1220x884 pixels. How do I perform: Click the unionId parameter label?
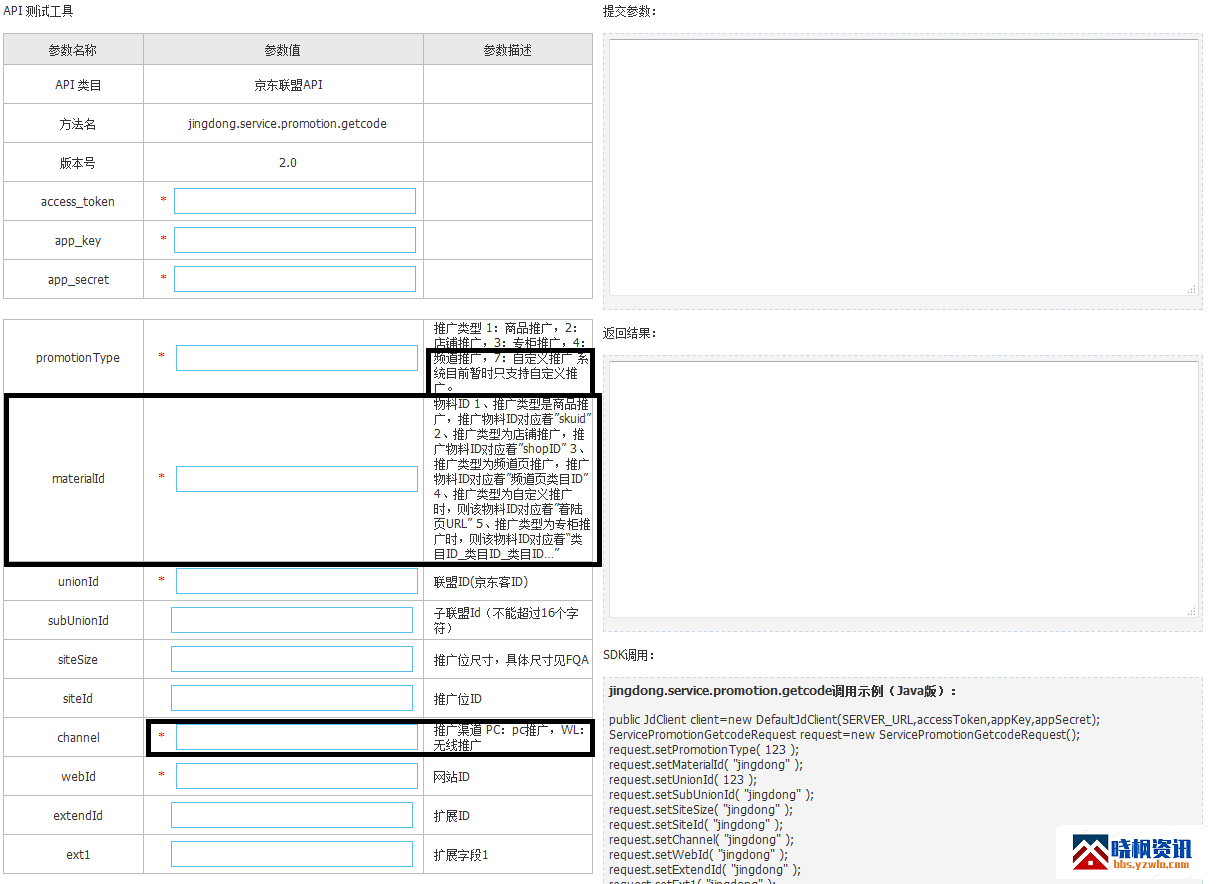click(78, 582)
